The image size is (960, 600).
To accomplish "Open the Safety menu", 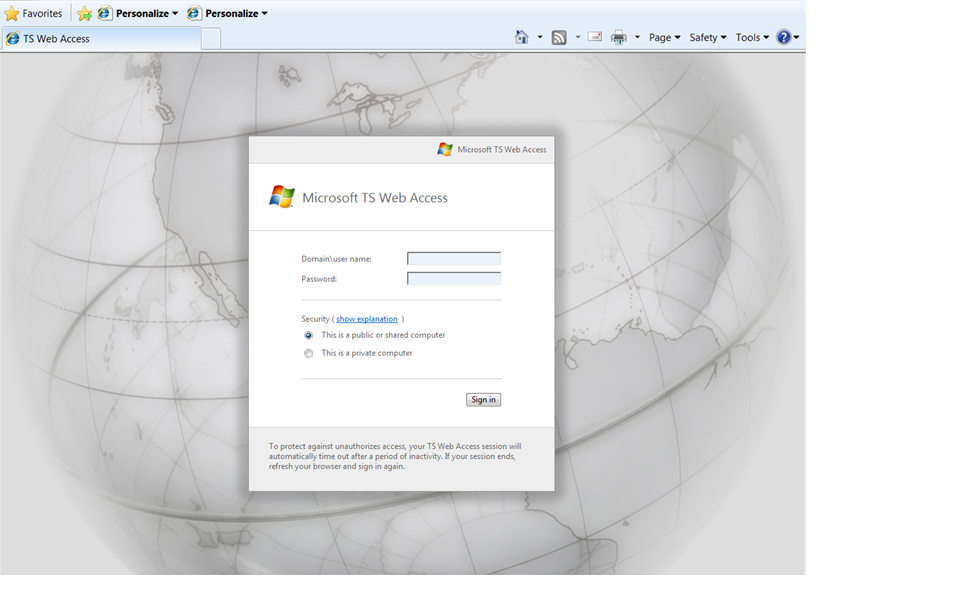I will coord(708,38).
